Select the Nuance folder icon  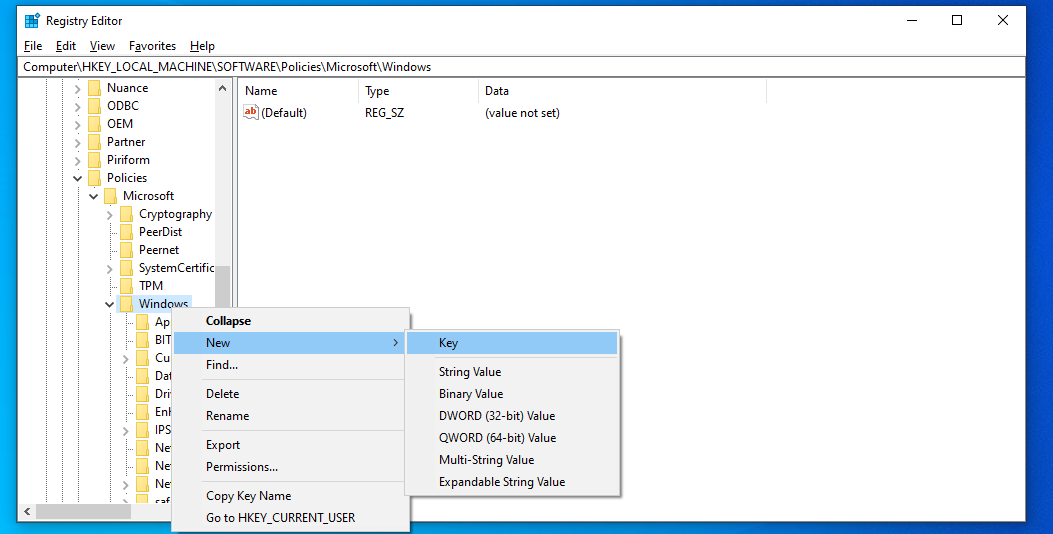(94, 88)
